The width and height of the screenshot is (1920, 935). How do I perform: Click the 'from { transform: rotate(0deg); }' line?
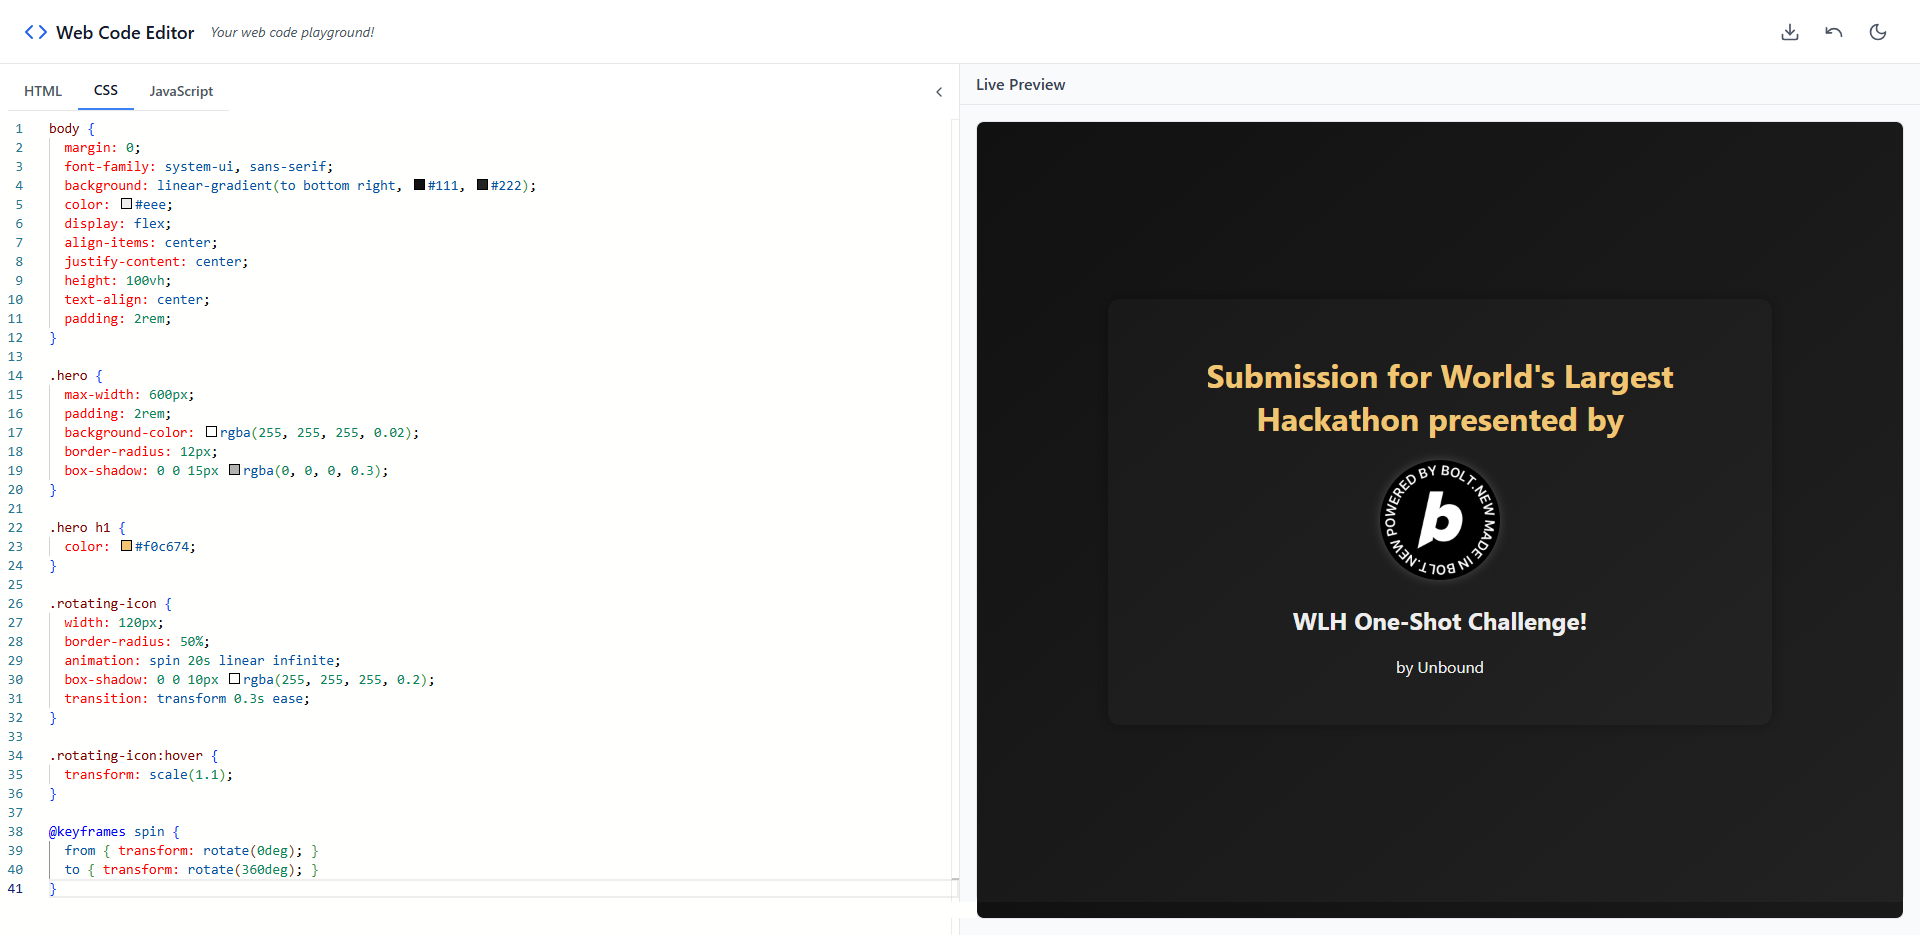tap(192, 850)
